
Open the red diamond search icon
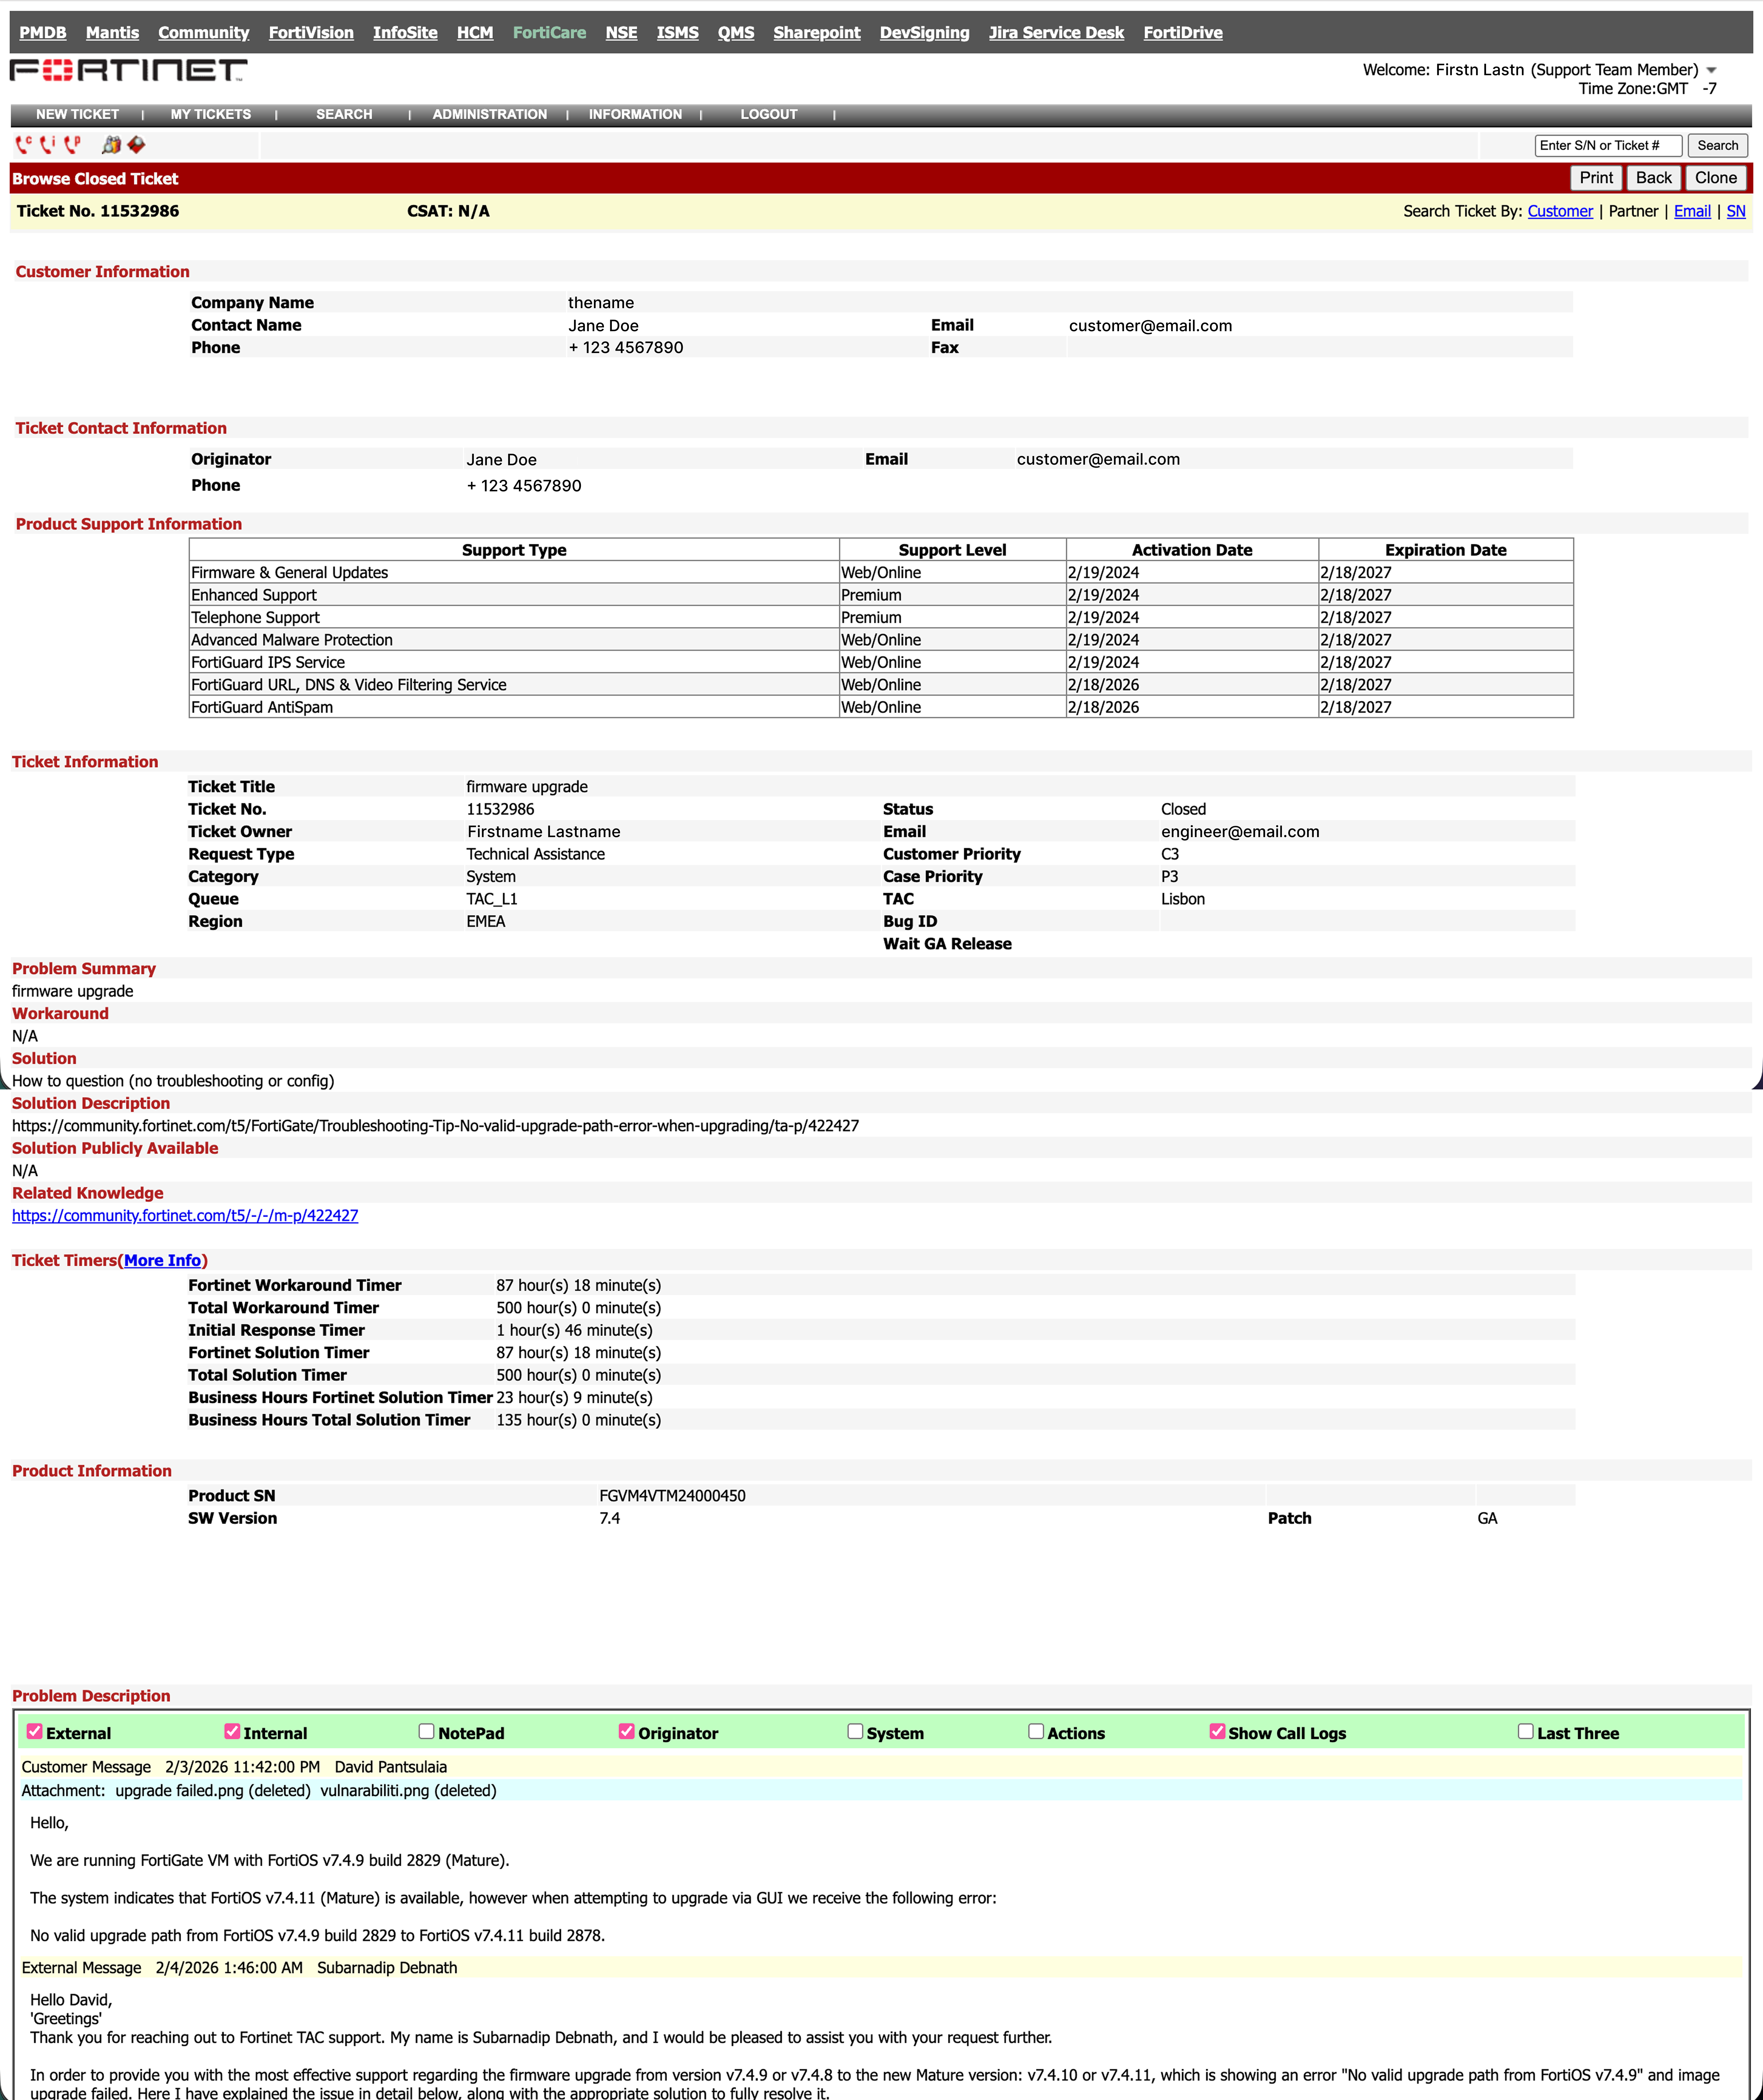point(136,145)
